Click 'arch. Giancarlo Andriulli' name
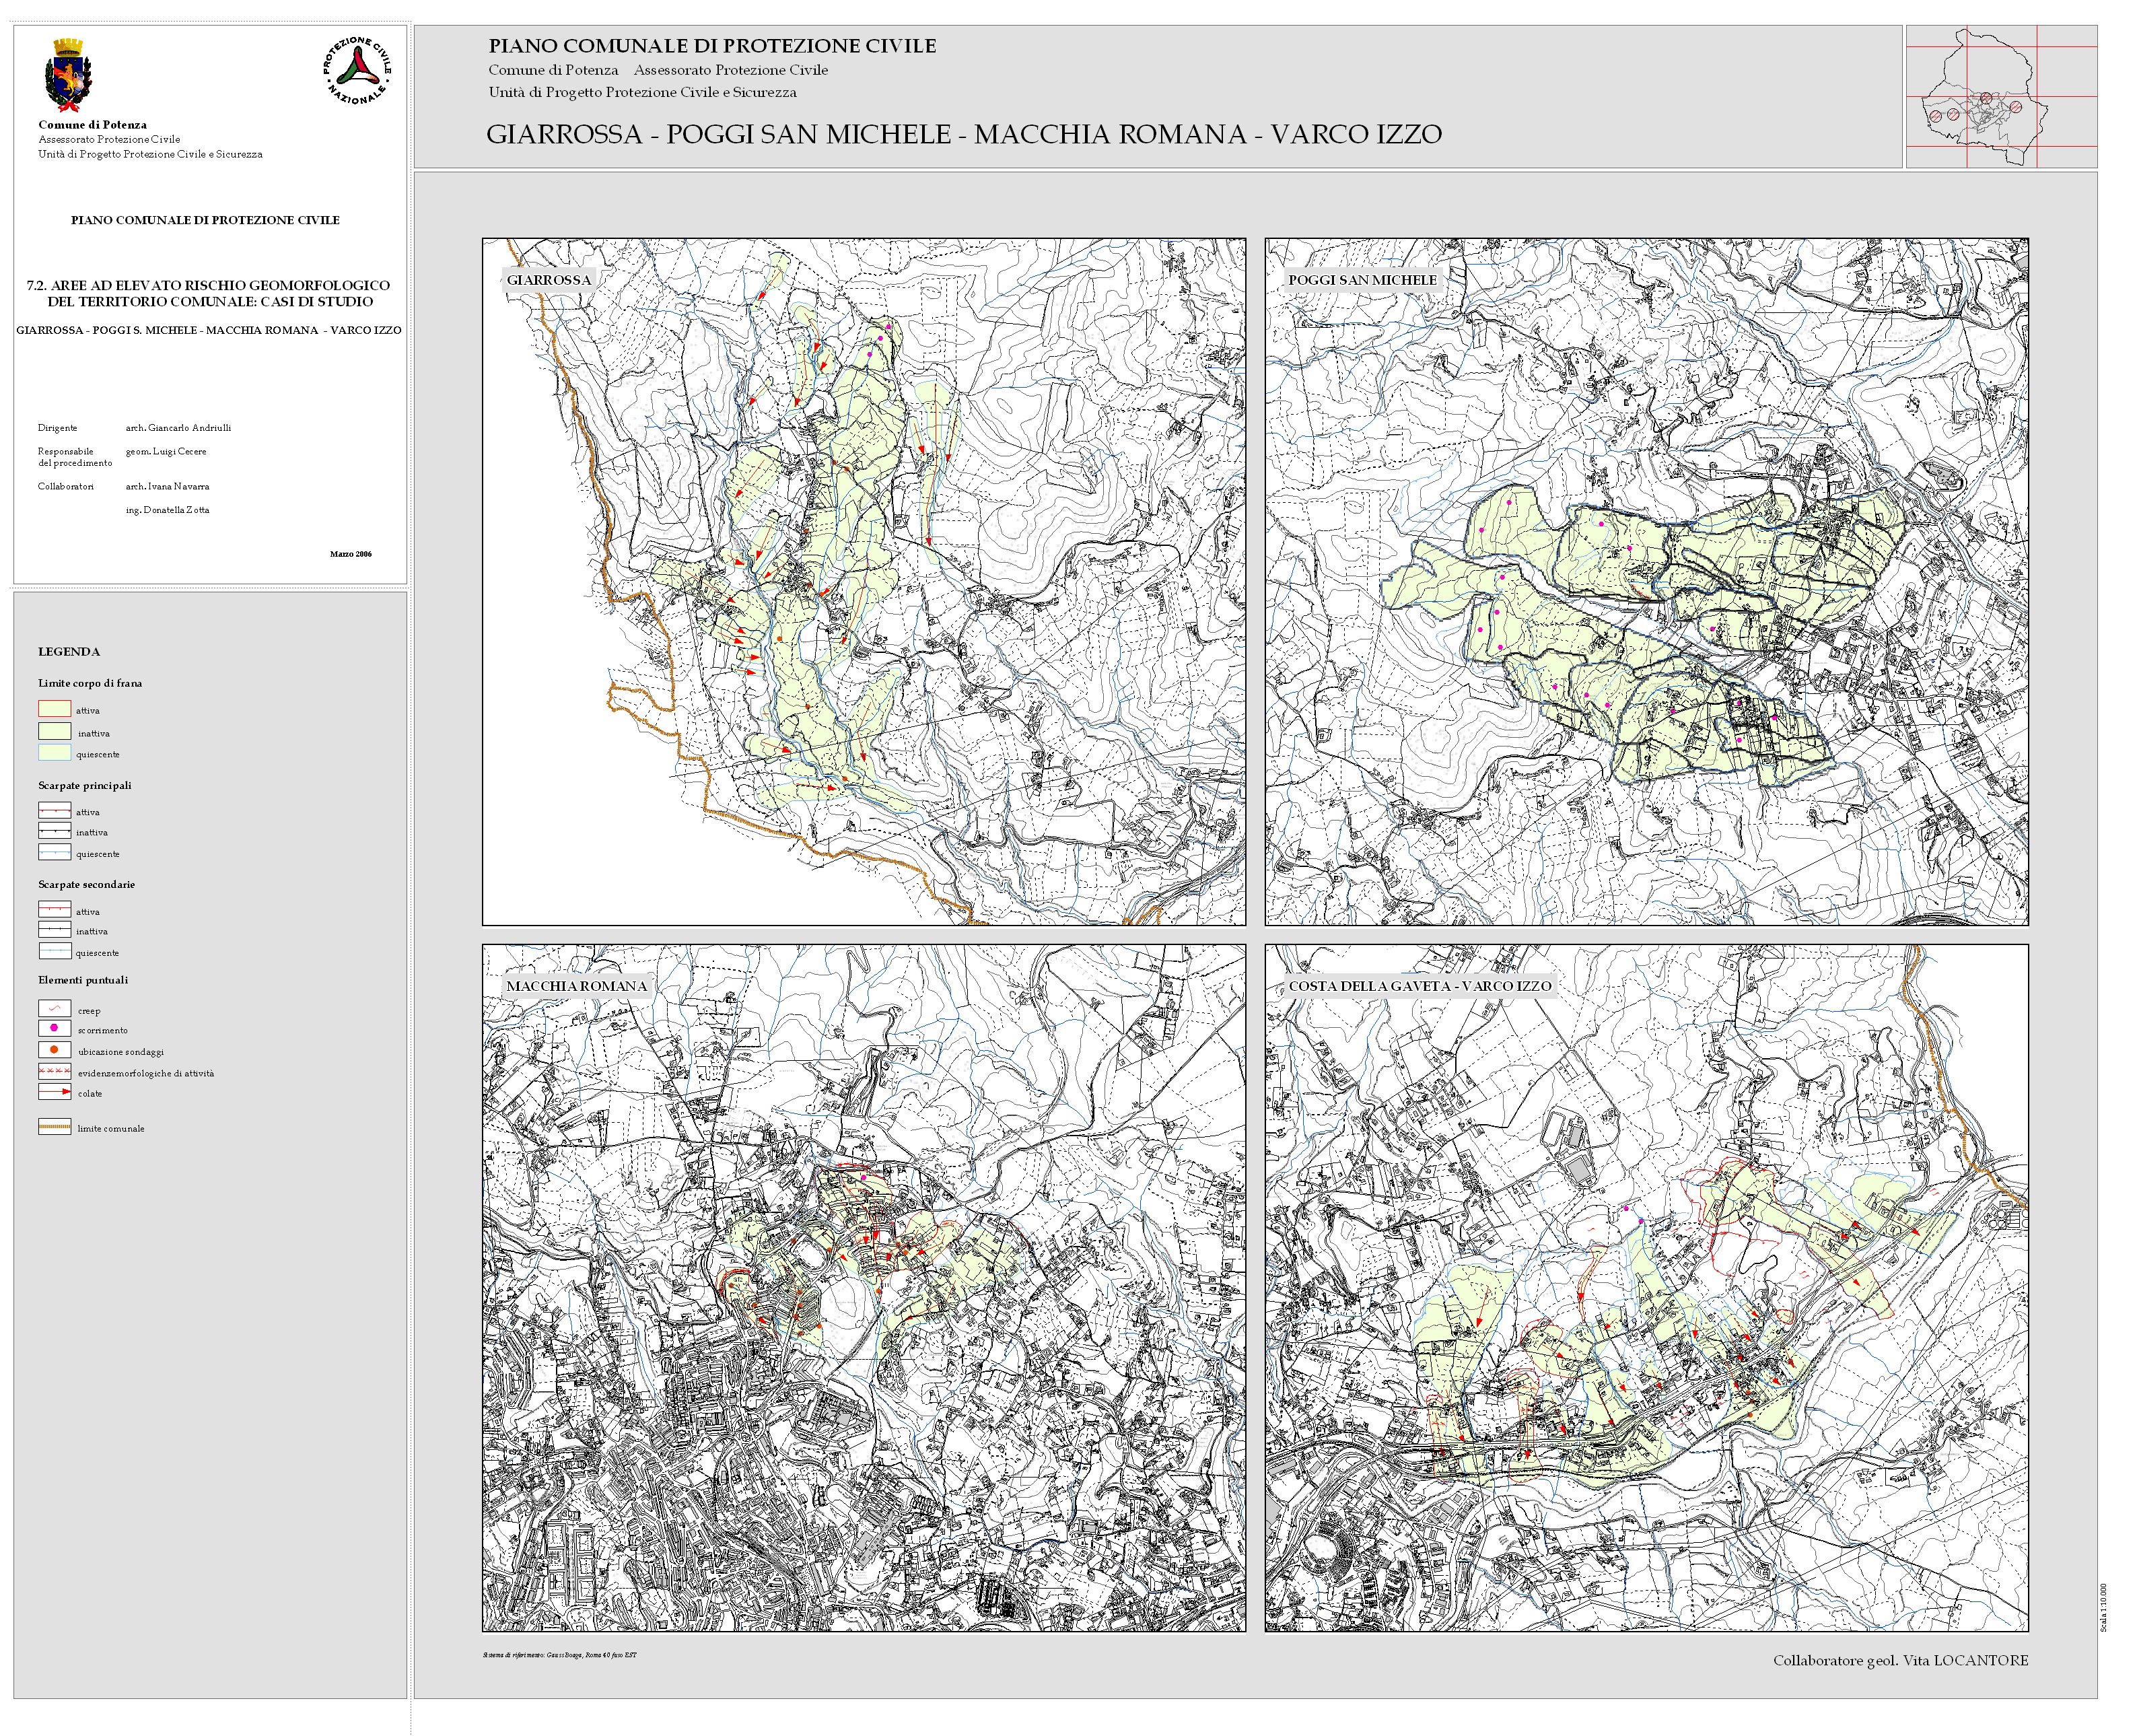Viewport: 2137px width, 1736px height. coord(178,428)
